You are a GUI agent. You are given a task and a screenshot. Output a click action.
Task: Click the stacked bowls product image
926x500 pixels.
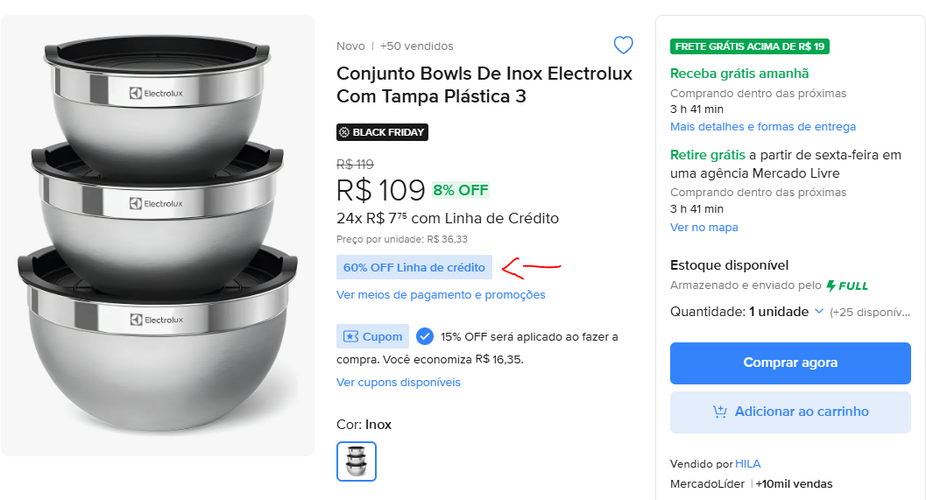click(157, 235)
